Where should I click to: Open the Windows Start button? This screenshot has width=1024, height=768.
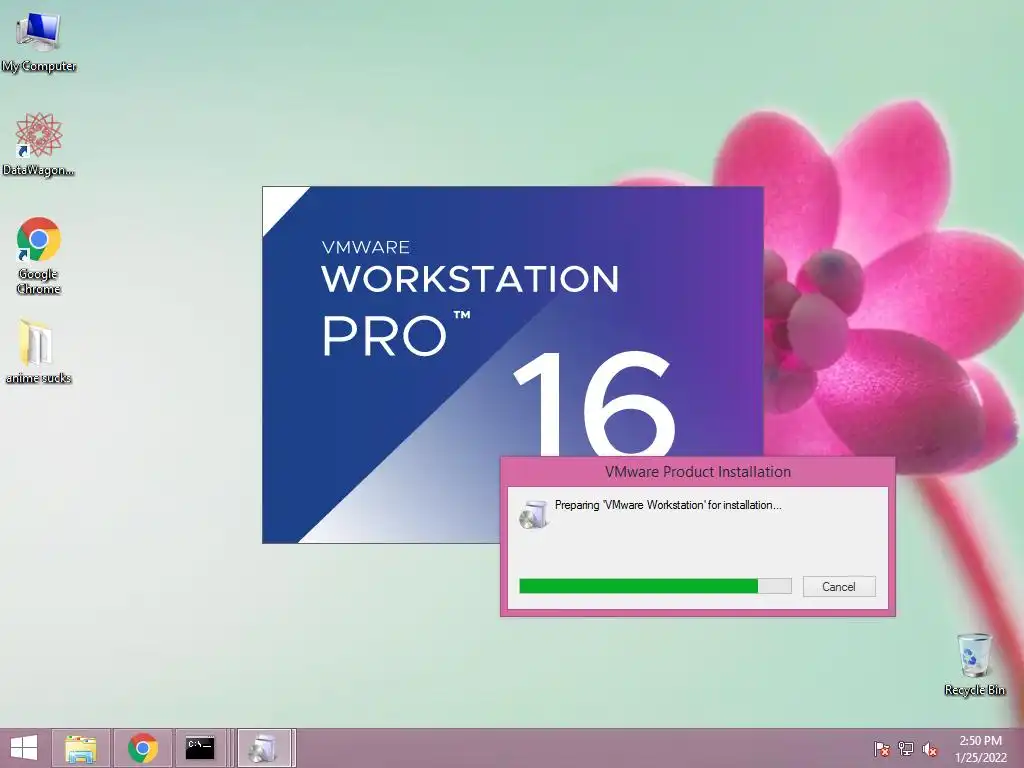click(x=24, y=748)
